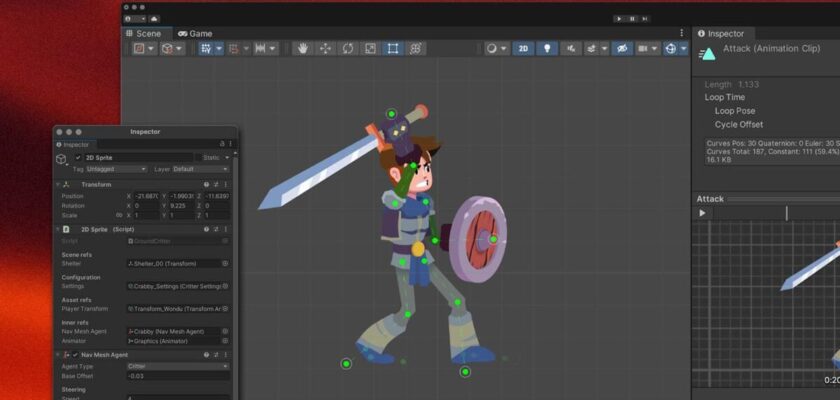Select the Move tool

(x=325, y=48)
